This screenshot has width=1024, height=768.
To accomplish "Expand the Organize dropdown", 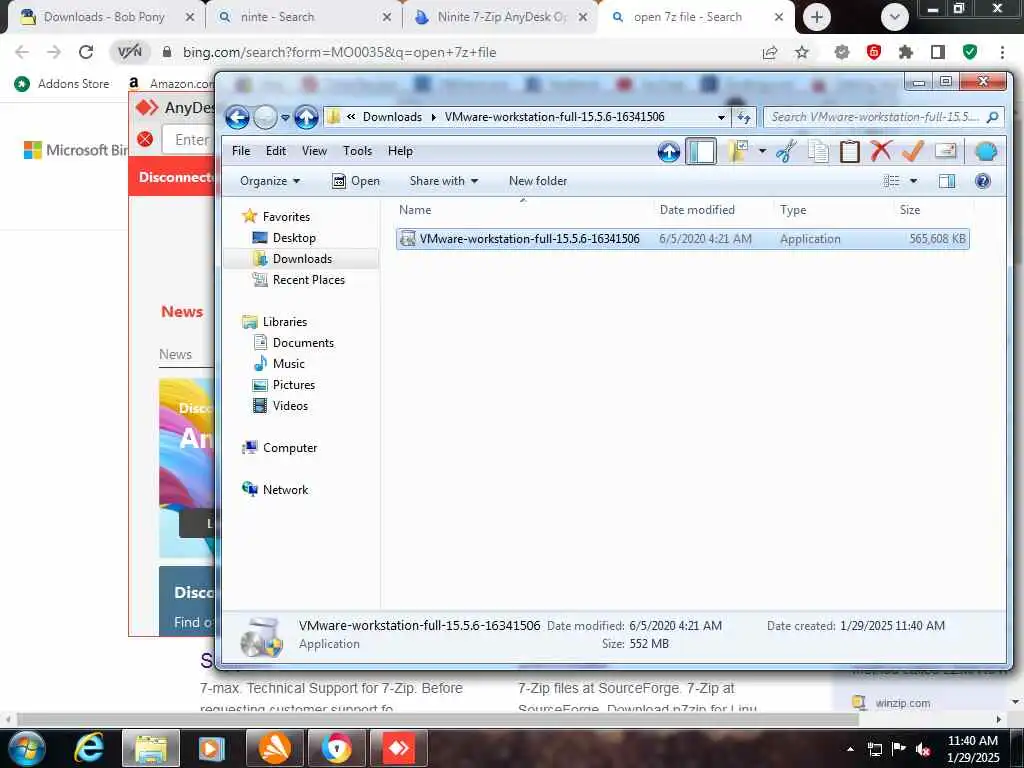I will (270, 181).
